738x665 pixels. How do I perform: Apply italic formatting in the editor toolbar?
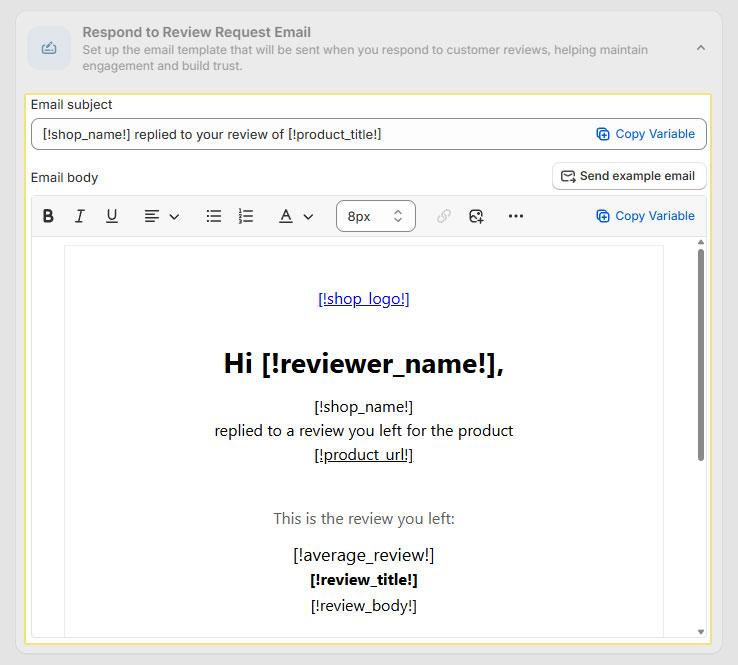click(80, 216)
